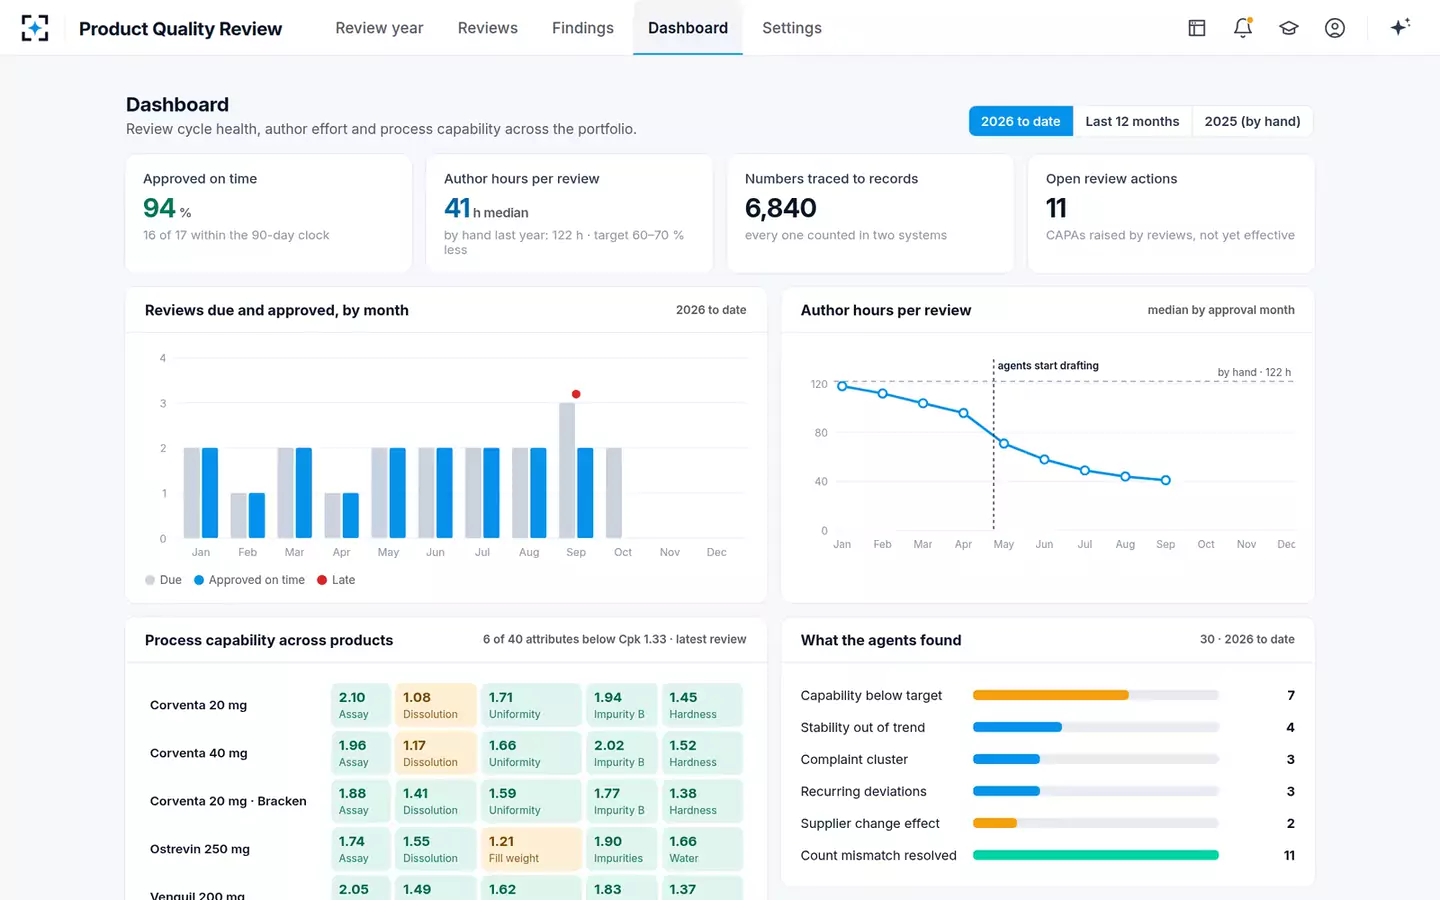This screenshot has width=1440, height=900.
Task: Select the Dashboard tab
Action: point(688,28)
